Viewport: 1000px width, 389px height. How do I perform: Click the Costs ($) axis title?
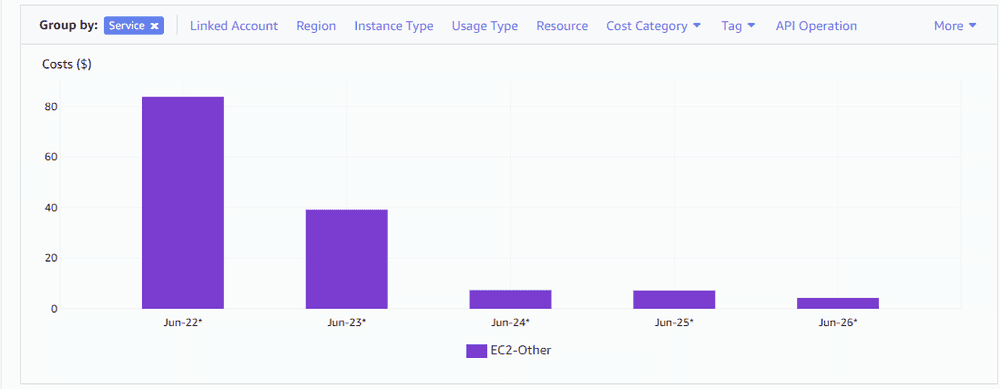pos(67,64)
